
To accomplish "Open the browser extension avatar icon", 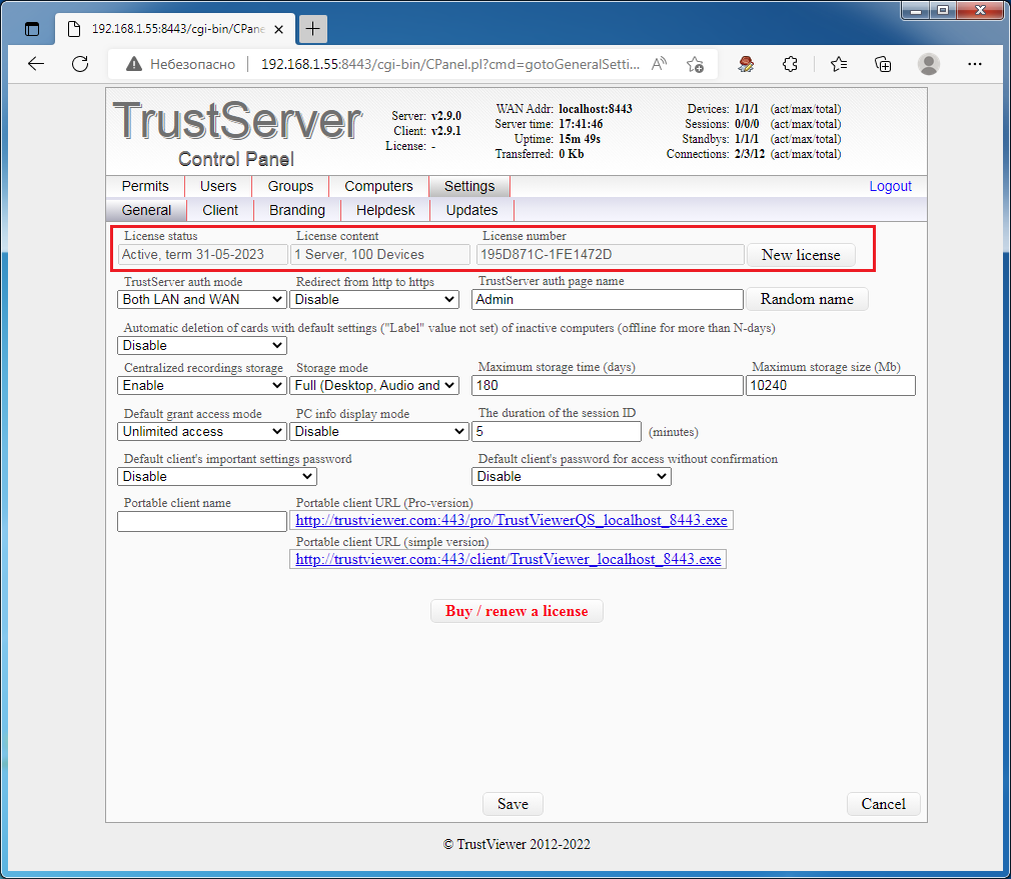I will coord(746,64).
